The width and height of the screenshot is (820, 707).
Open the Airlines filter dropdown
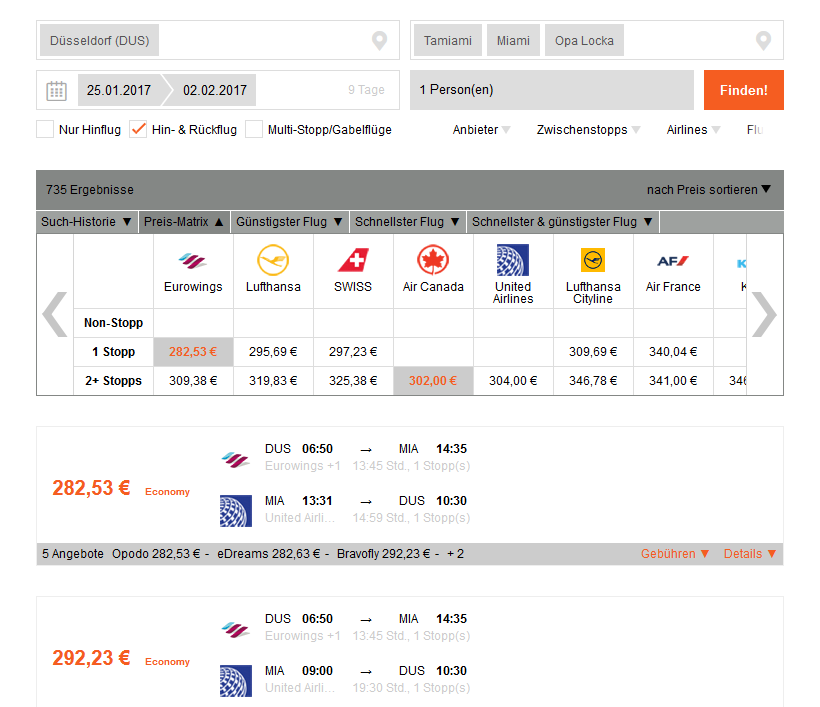click(693, 130)
